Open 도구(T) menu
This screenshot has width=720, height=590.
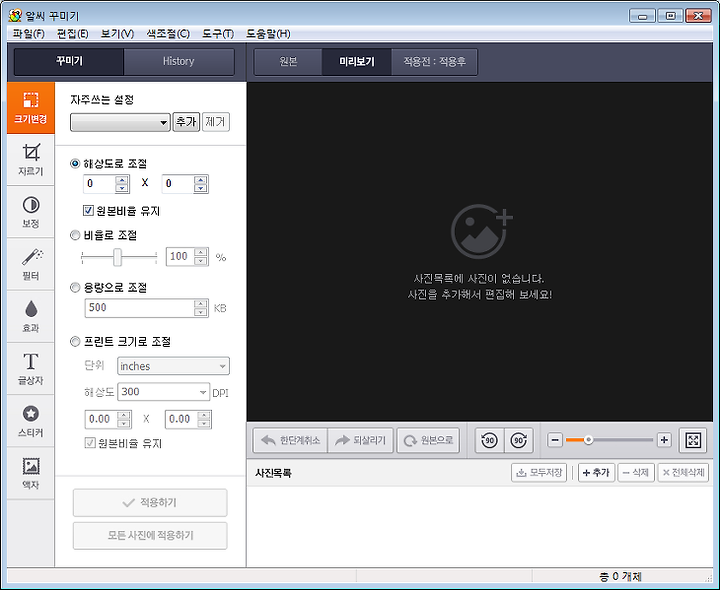pyautogui.click(x=218, y=34)
